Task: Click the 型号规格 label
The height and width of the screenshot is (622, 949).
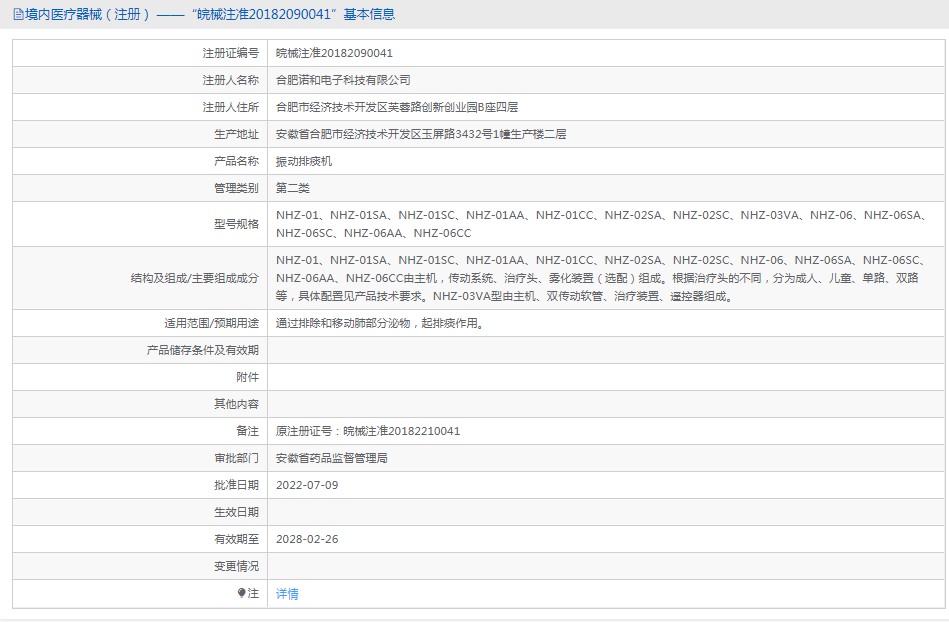Action: (236, 224)
